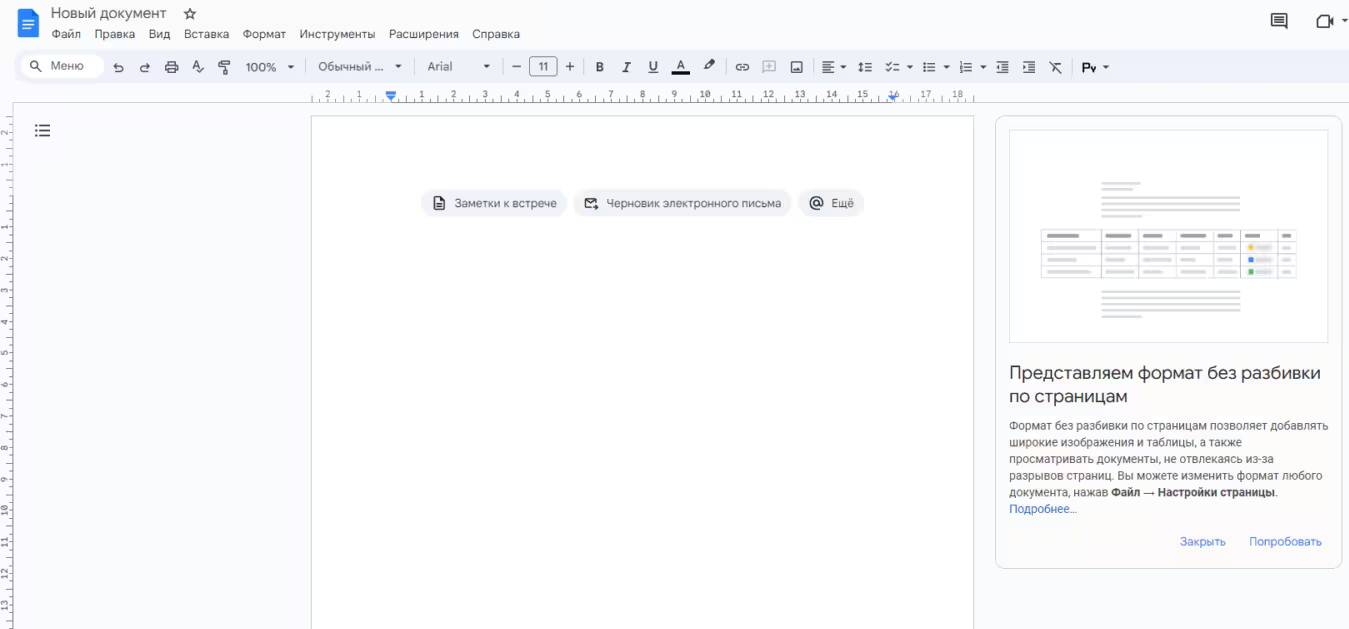This screenshot has width=1349, height=629.
Task: Open the highlight color marker
Action: (x=709, y=66)
